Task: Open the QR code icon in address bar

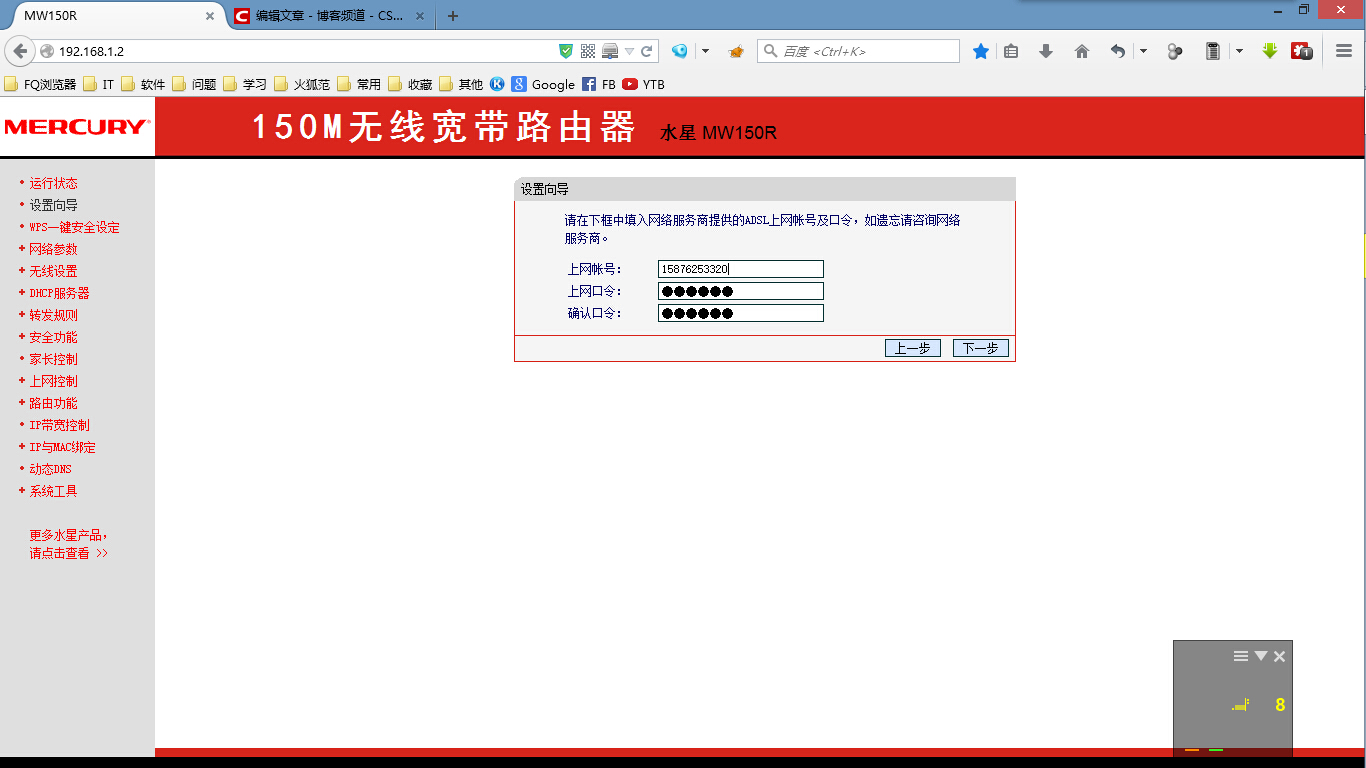Action: pos(588,51)
